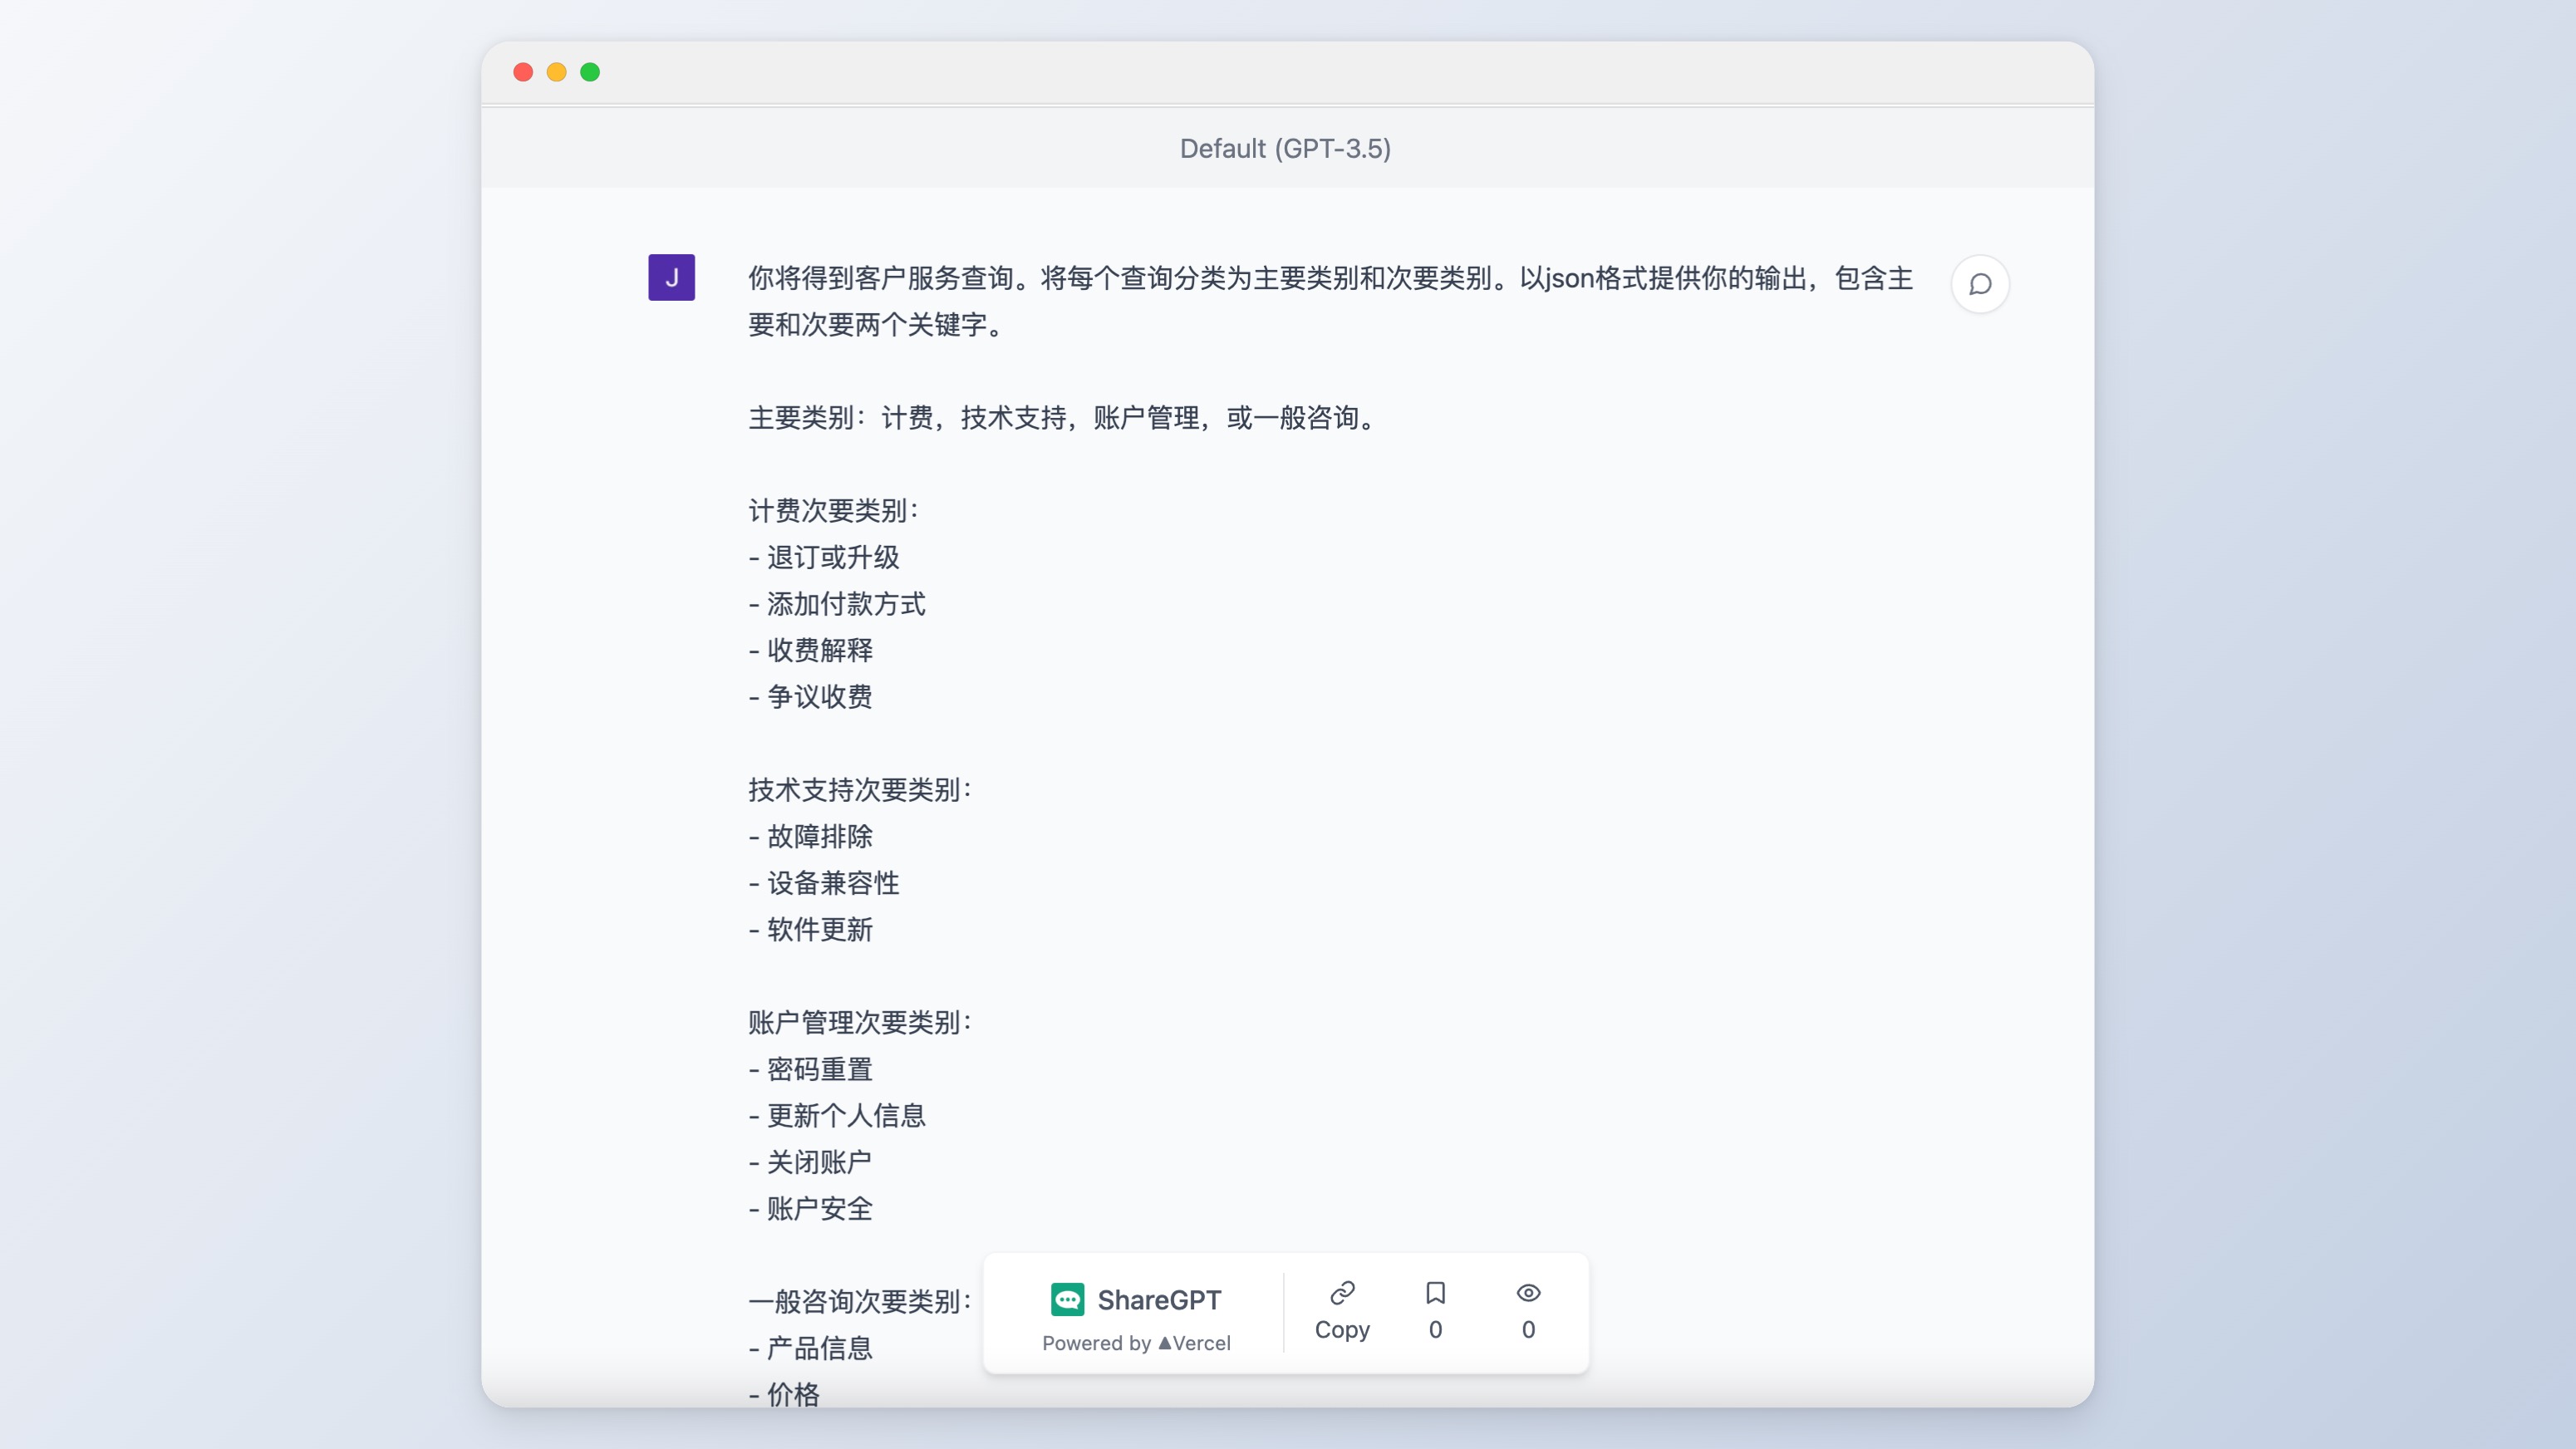
Task: Bookmark this conversation
Action: [1435, 1311]
